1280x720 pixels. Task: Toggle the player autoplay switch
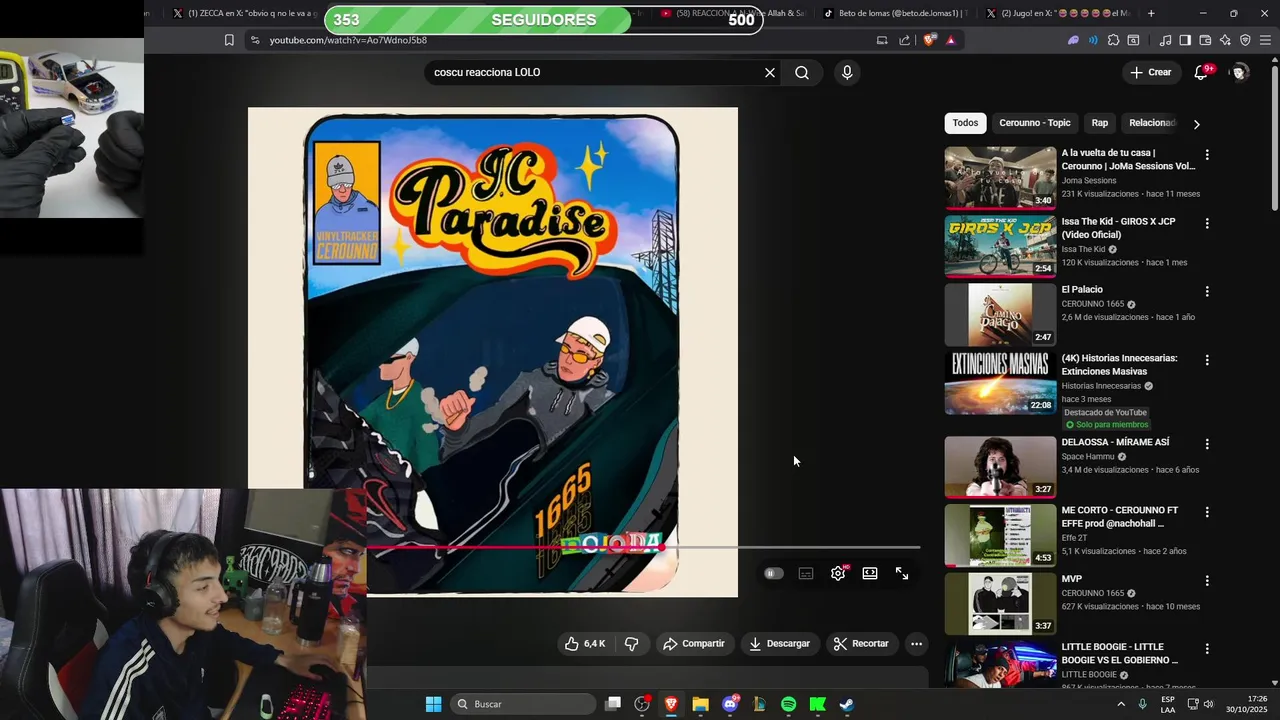pyautogui.click(x=773, y=574)
